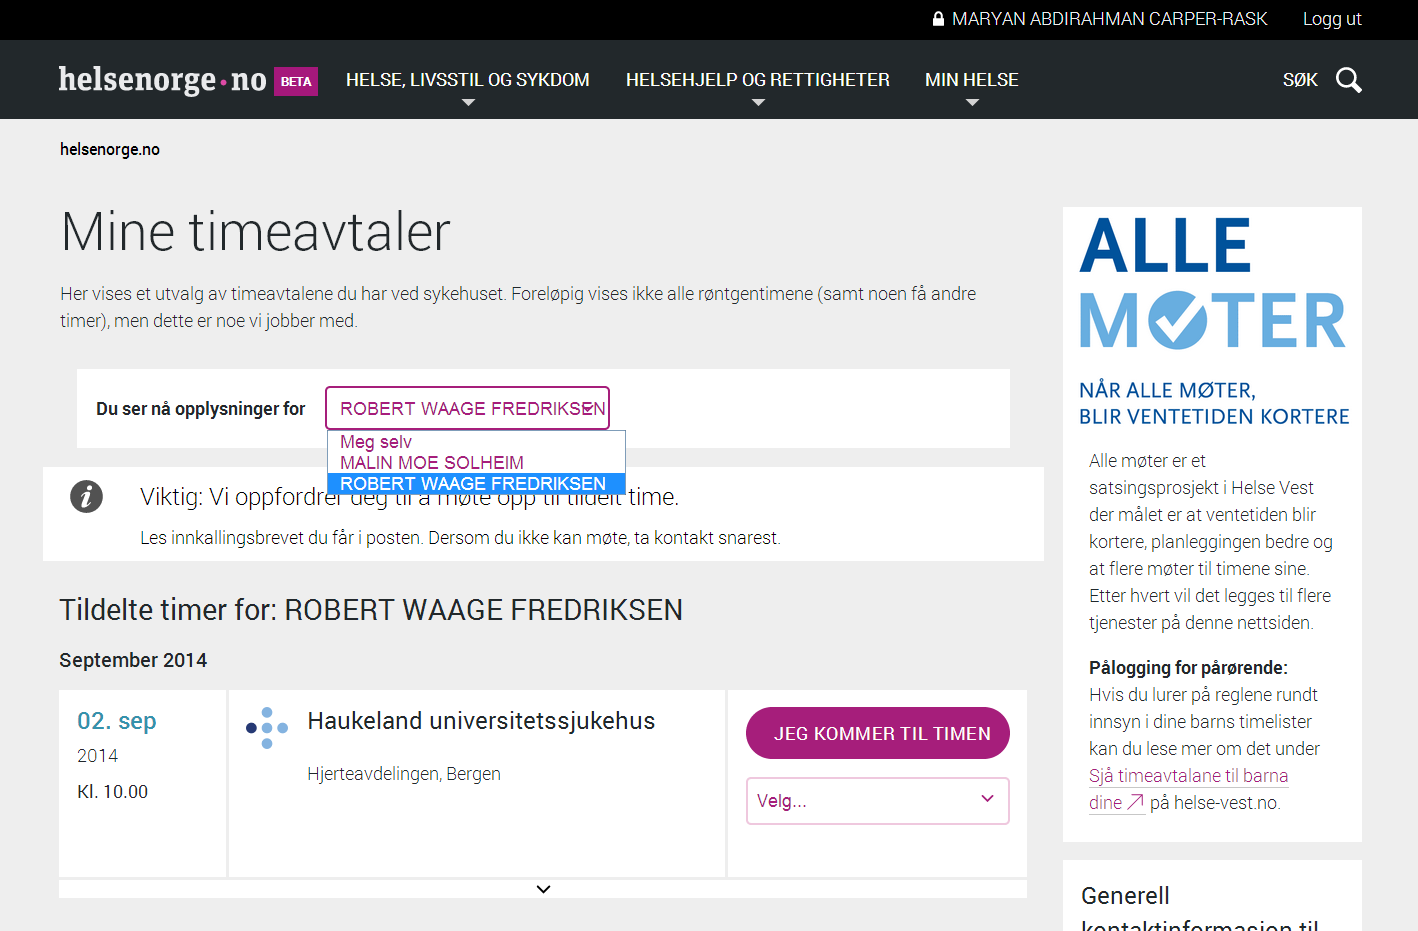
Task: Open the Min helse menu
Action: click(971, 80)
